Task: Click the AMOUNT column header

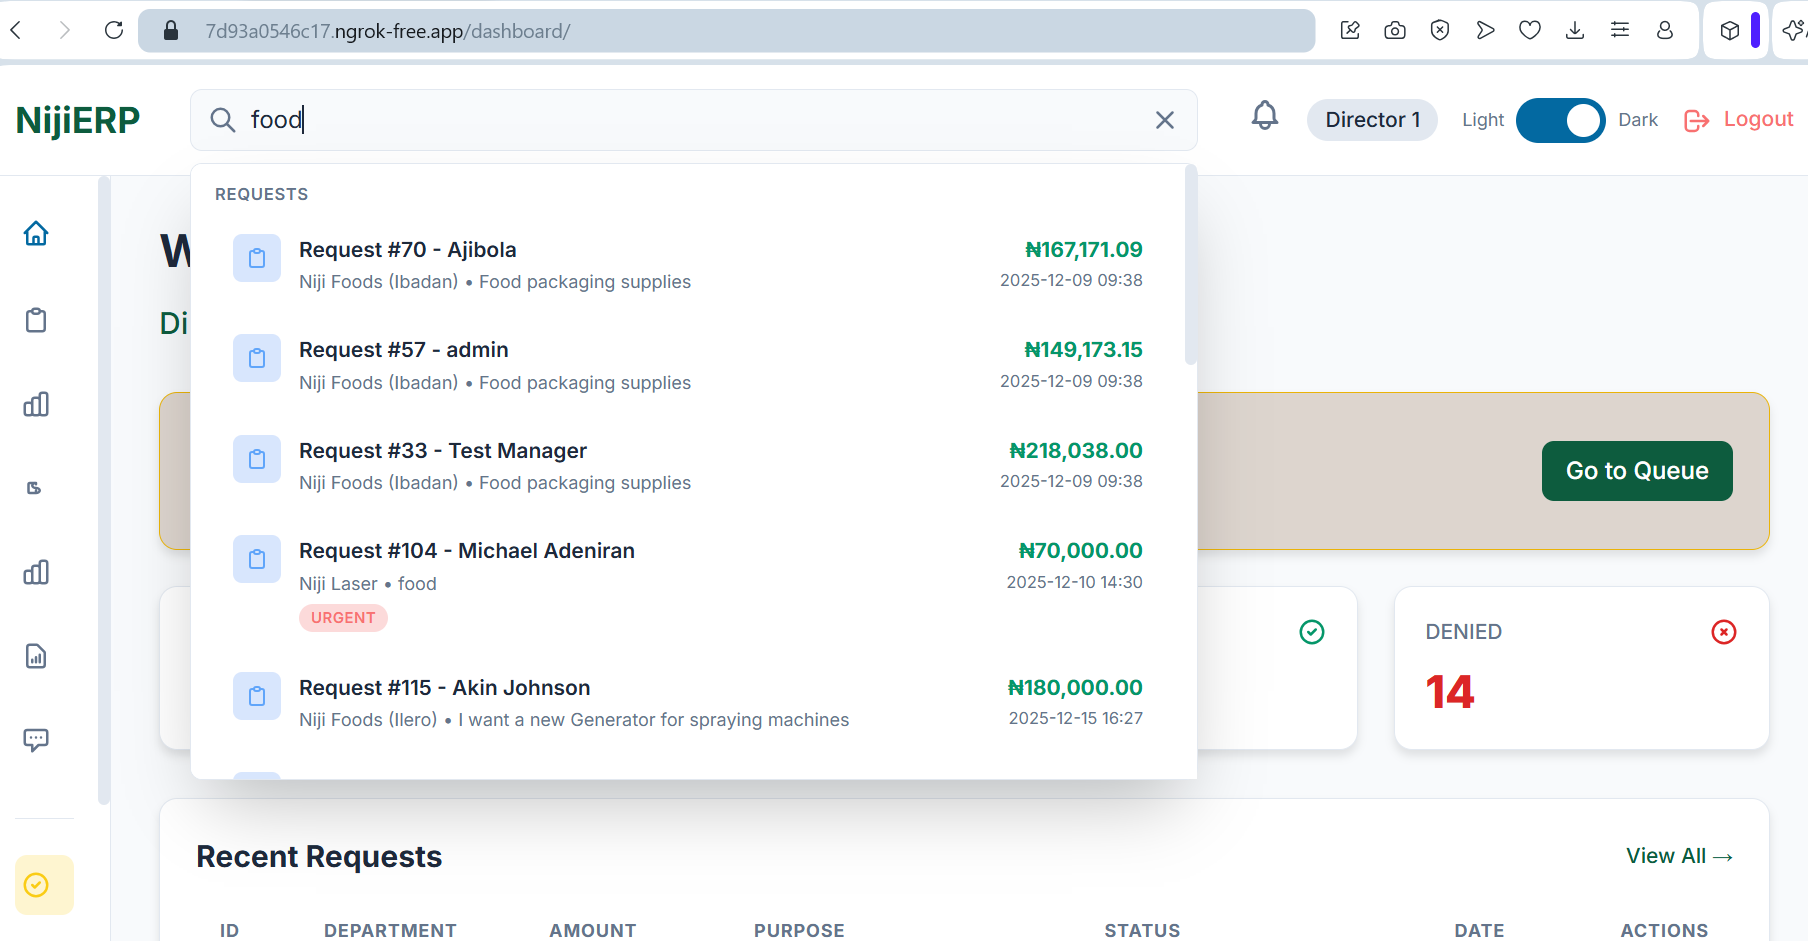Action: coord(593,930)
